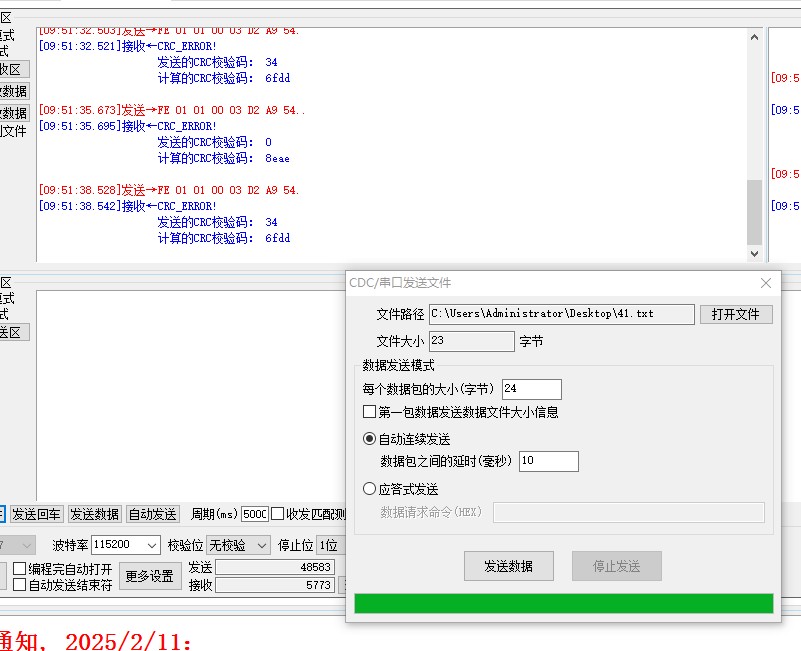Click the 自动发送 button

tap(152, 514)
